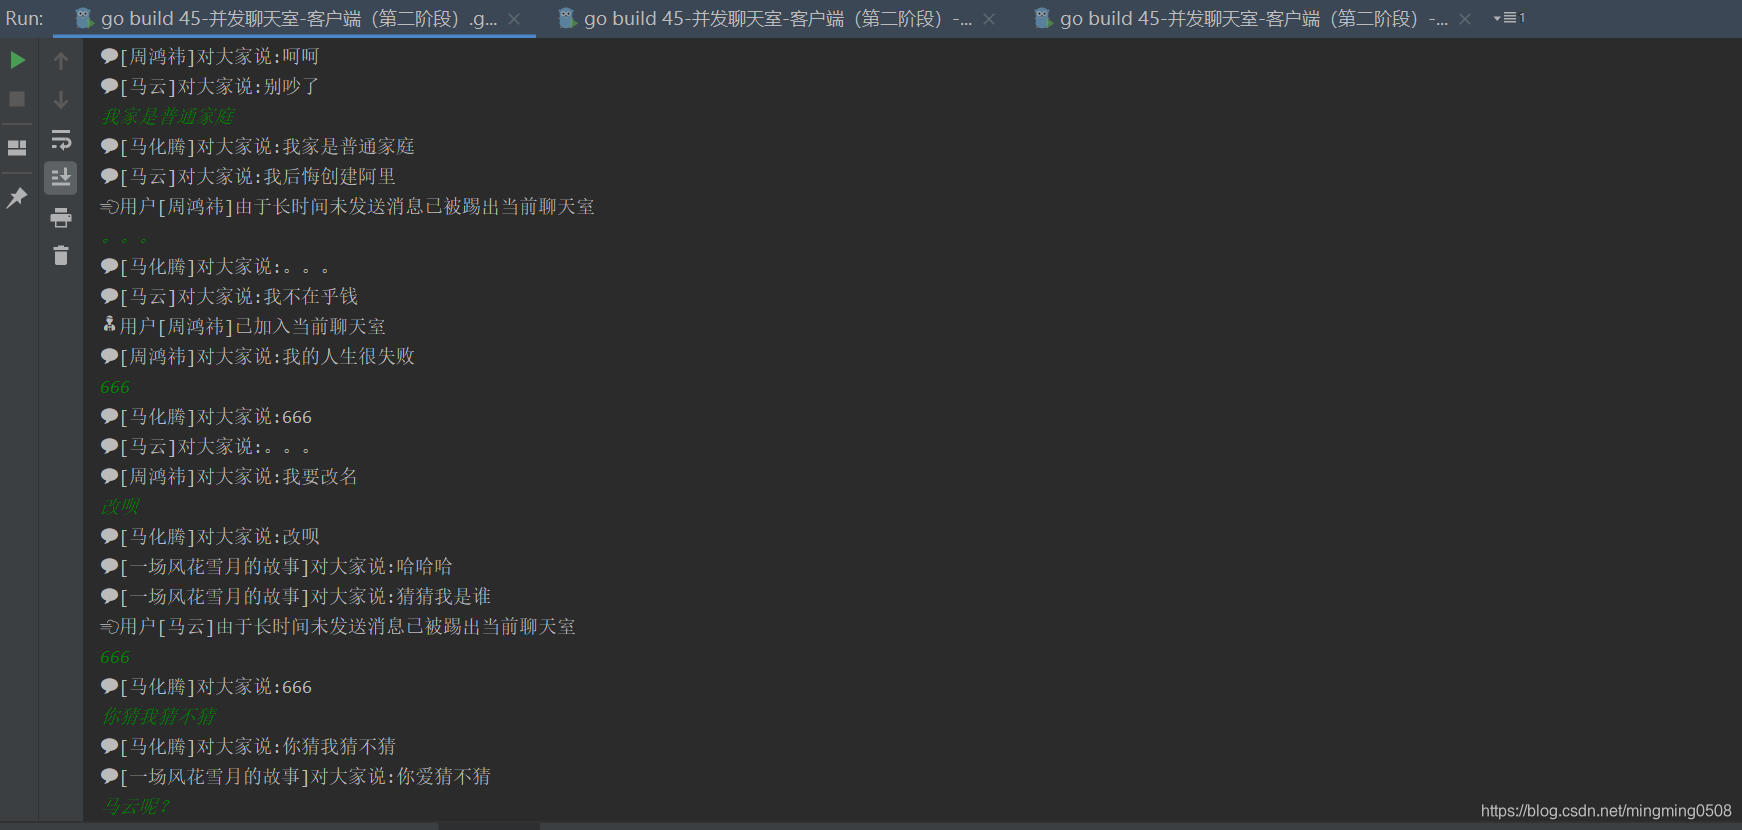Click the Go gopher icon on third tab
This screenshot has height=830, width=1742.
click(x=1043, y=18)
